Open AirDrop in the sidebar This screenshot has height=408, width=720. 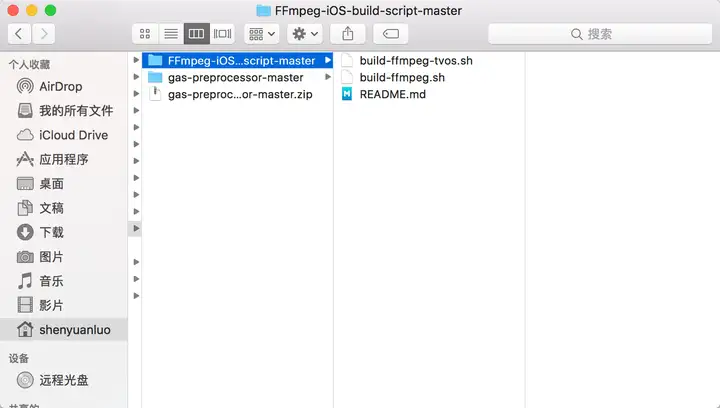tap(64, 86)
